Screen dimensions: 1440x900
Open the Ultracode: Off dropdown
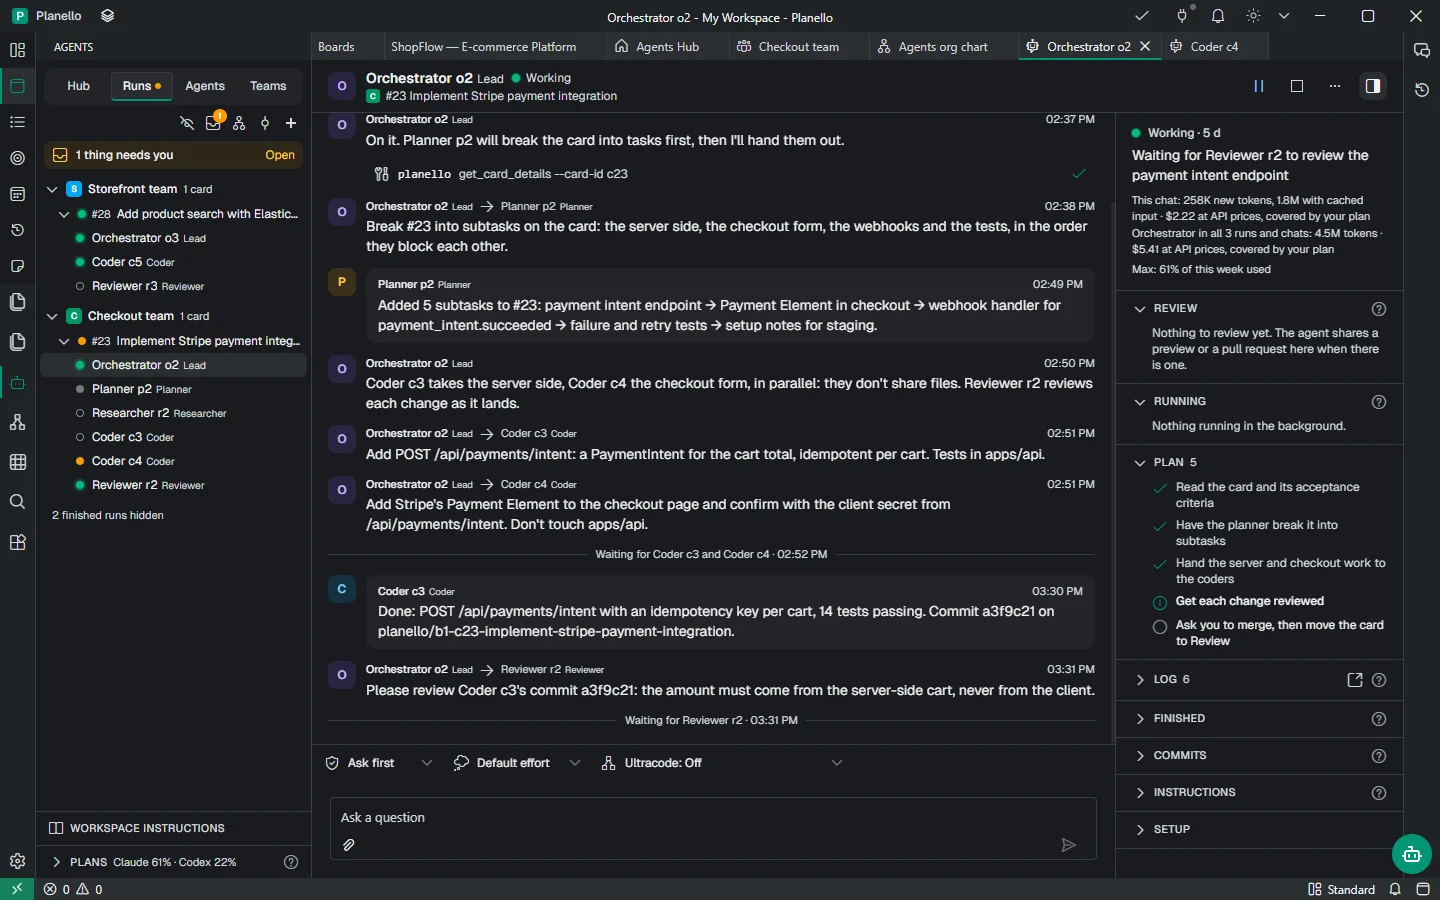722,763
